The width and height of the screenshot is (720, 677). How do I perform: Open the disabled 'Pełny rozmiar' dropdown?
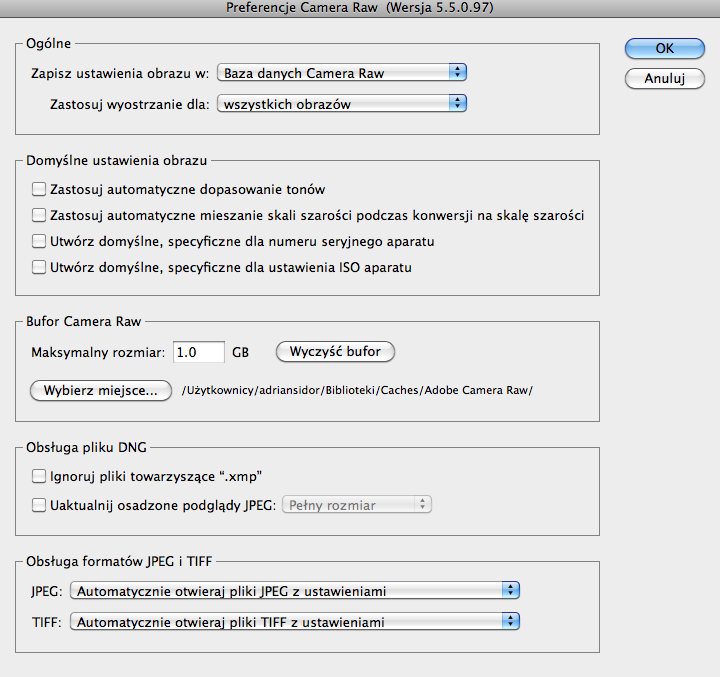357,505
